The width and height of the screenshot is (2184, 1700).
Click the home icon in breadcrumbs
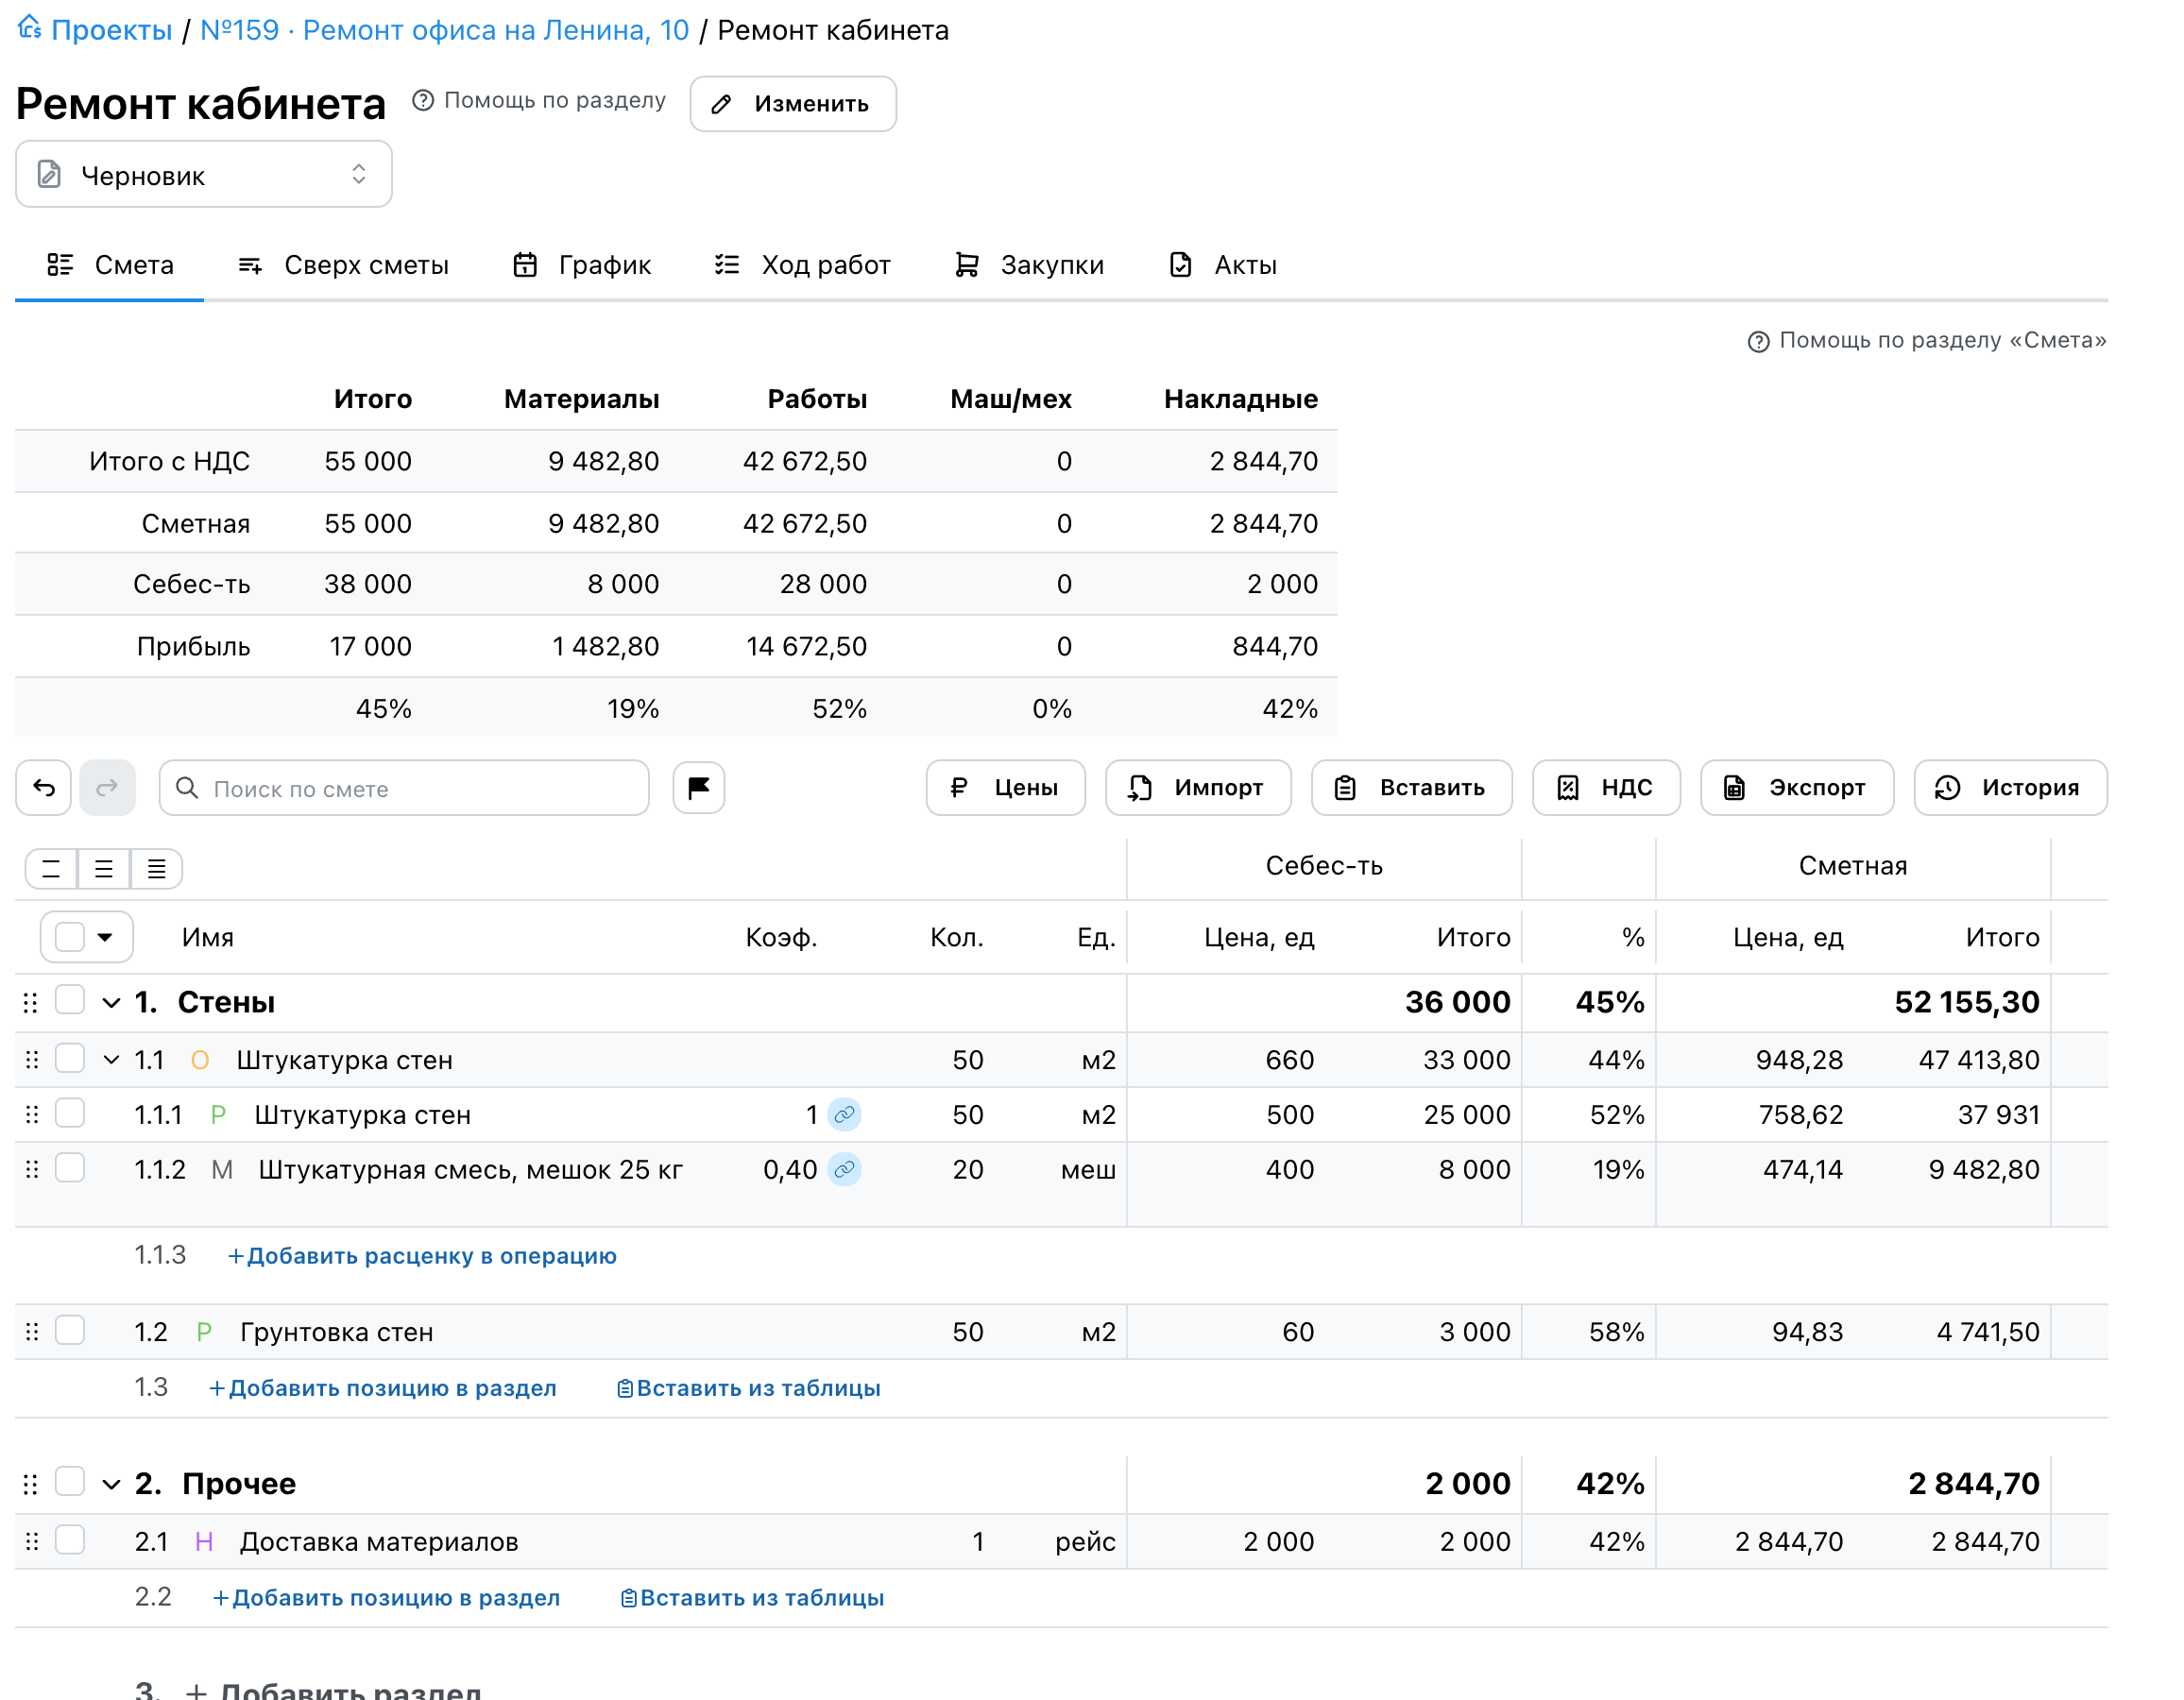[29, 27]
